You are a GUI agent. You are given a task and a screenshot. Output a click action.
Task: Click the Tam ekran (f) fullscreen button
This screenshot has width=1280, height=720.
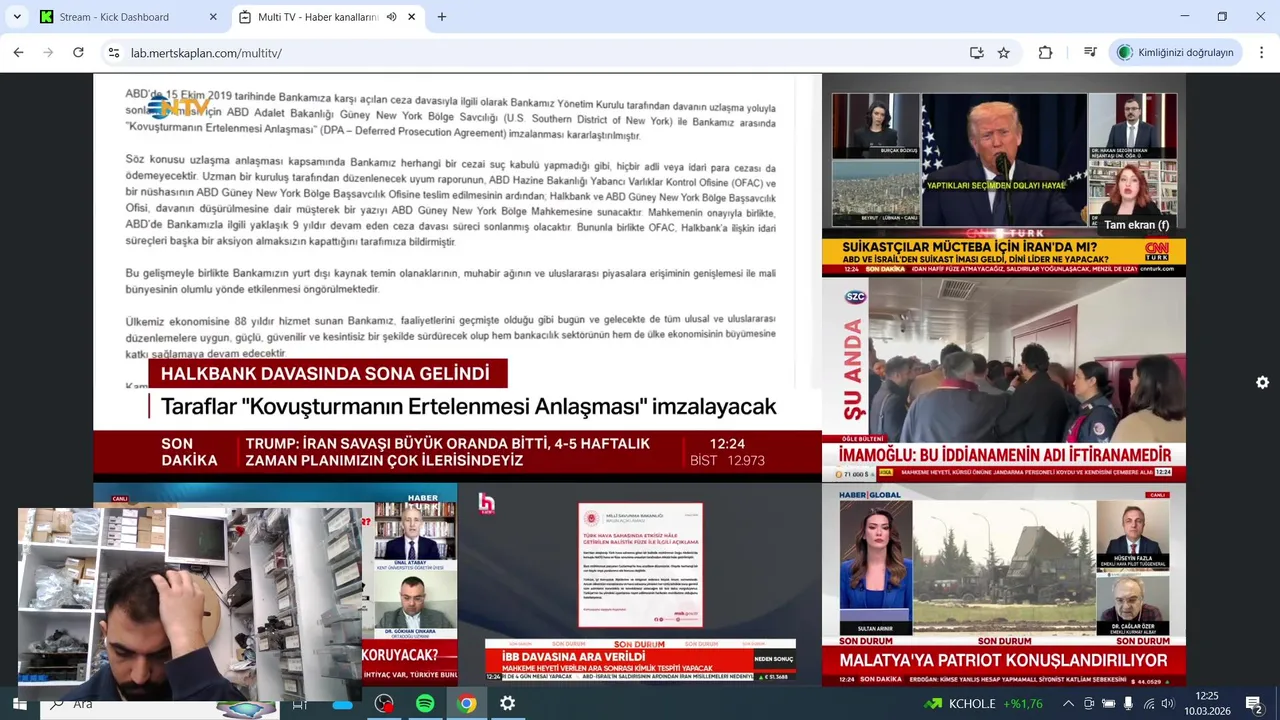[x=1136, y=225]
